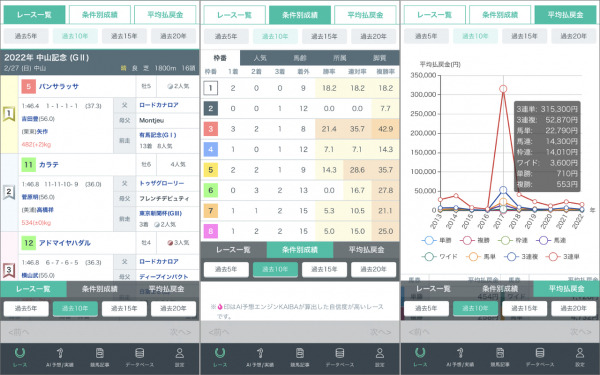This screenshot has width=600, height=375.
Task: Switch to the 人気 statistics tab
Action: click(x=260, y=58)
